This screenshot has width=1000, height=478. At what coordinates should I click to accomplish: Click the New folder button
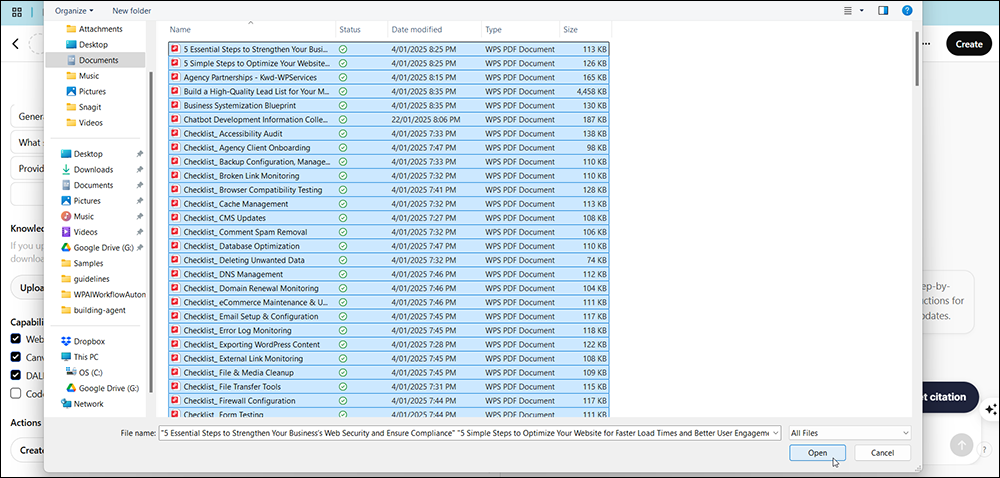pyautogui.click(x=131, y=10)
